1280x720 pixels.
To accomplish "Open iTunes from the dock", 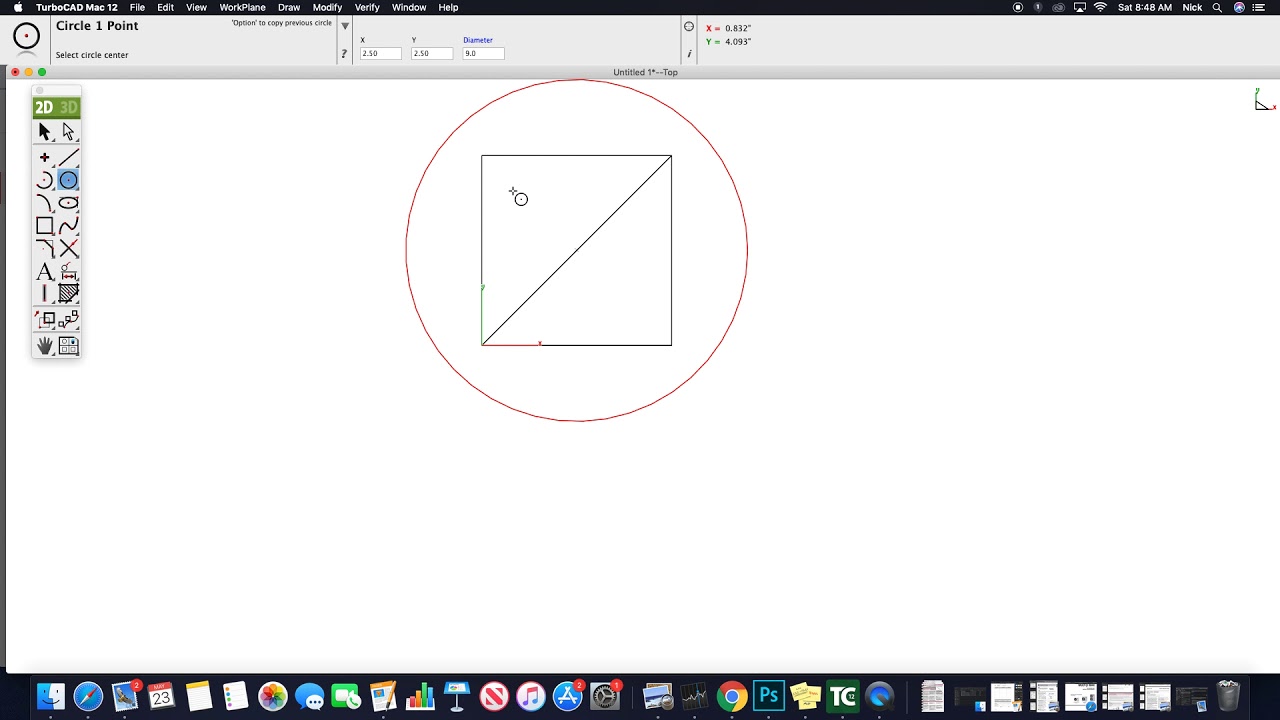I will pyautogui.click(x=531, y=696).
